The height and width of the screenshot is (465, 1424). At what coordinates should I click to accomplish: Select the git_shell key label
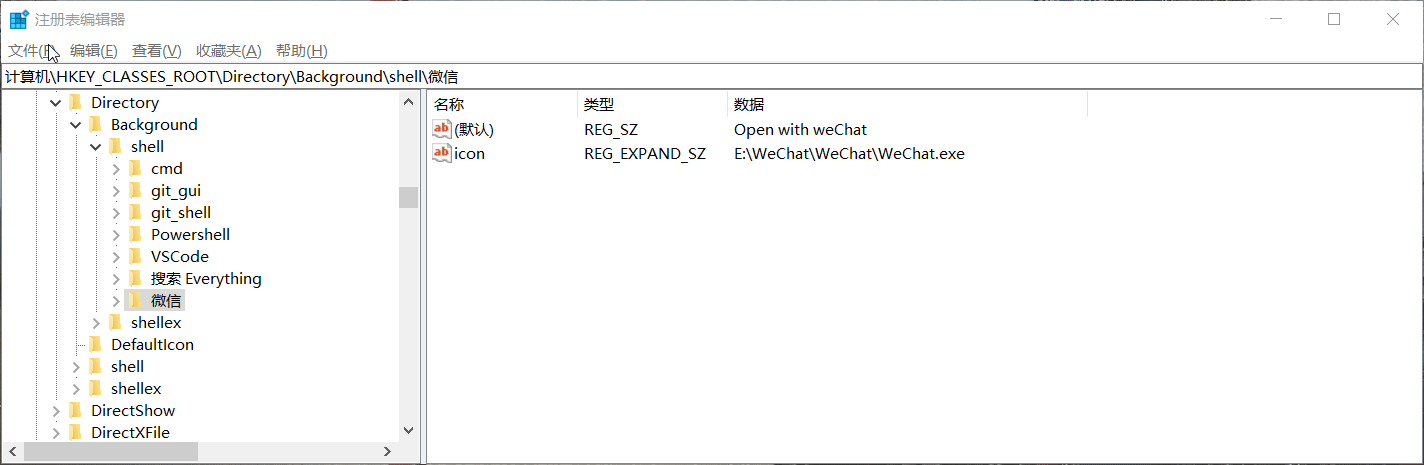click(181, 212)
